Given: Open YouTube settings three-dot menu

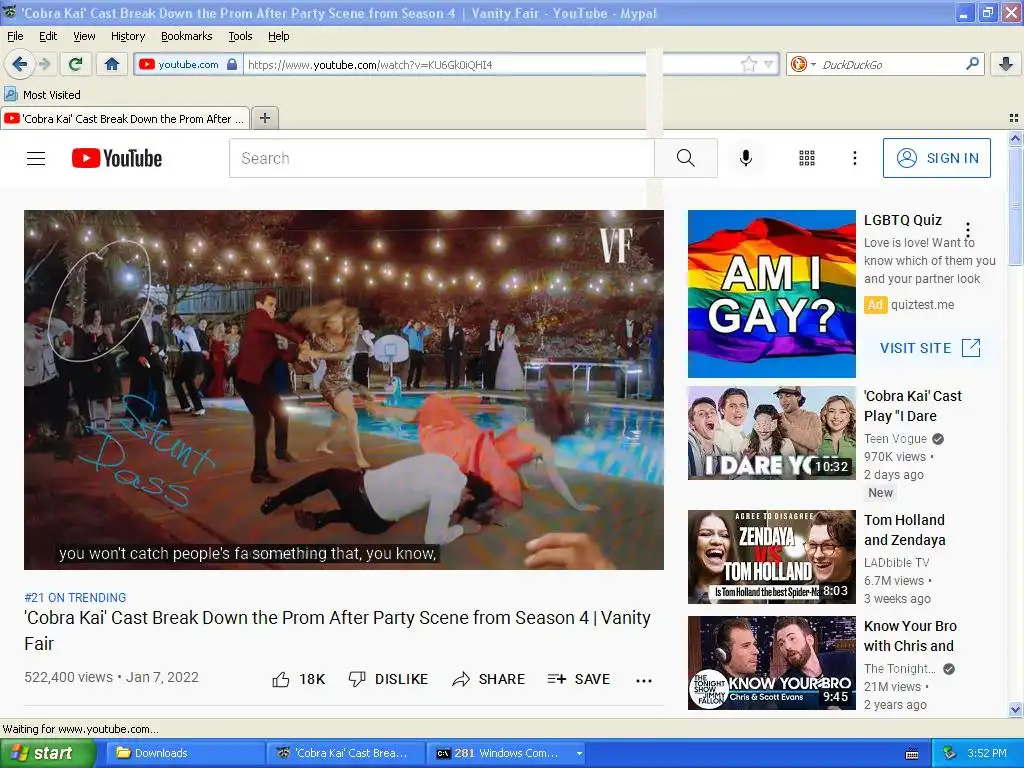Looking at the screenshot, I should pyautogui.click(x=854, y=158).
